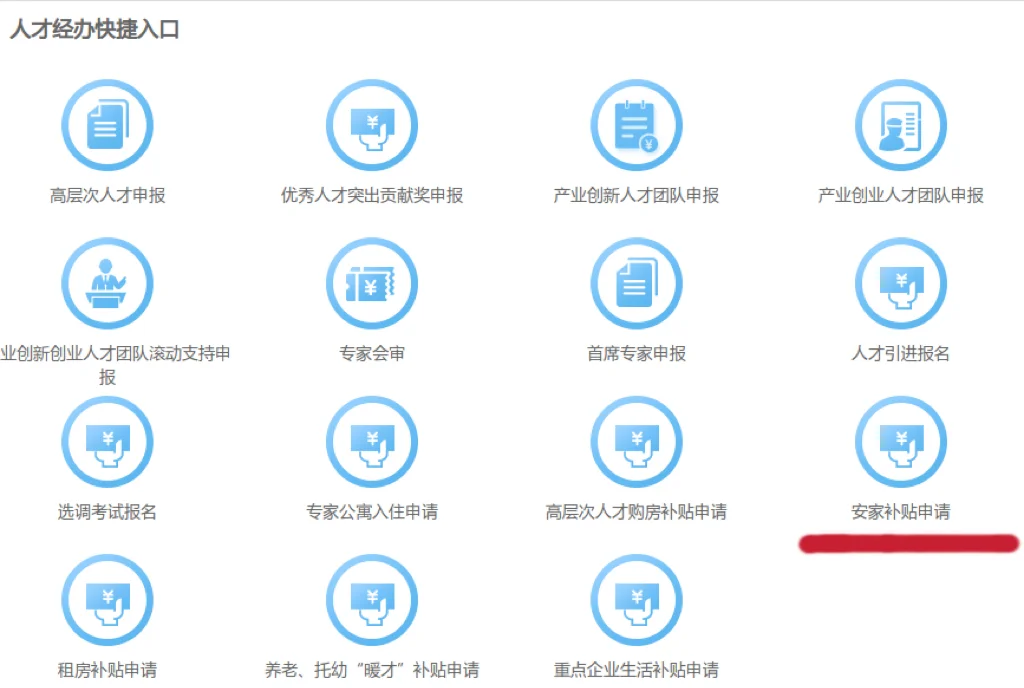1024x688 pixels.
Task: 点击创新创业人才团队滚动支持申报图标
Action: click(x=108, y=282)
